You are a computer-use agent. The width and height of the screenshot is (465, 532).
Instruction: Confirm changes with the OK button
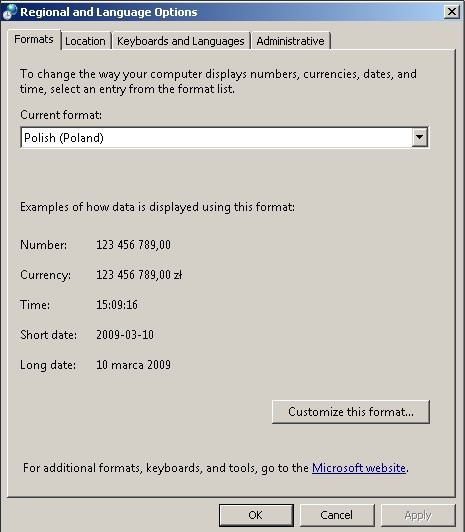click(256, 515)
